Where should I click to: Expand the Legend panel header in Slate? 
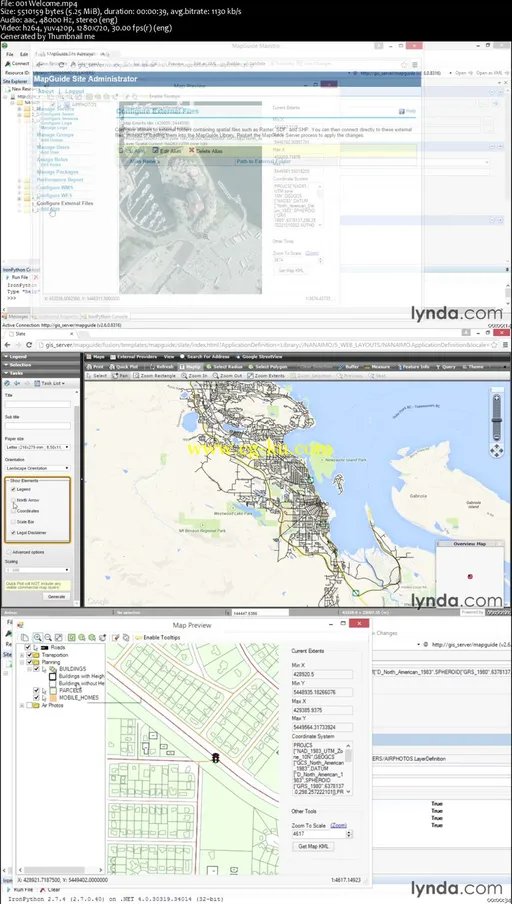pyautogui.click(x=40, y=357)
